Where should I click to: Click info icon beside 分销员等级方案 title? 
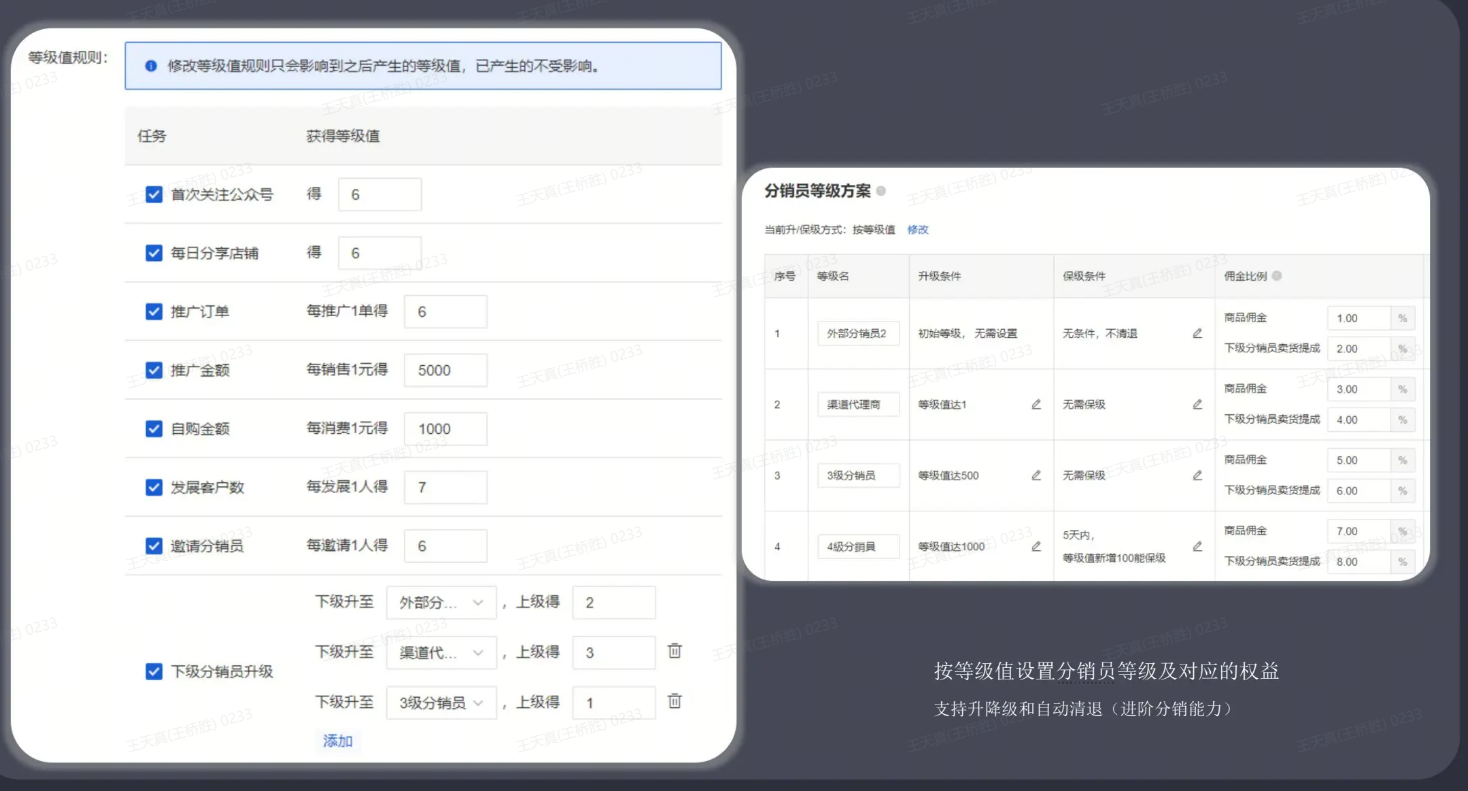881,191
